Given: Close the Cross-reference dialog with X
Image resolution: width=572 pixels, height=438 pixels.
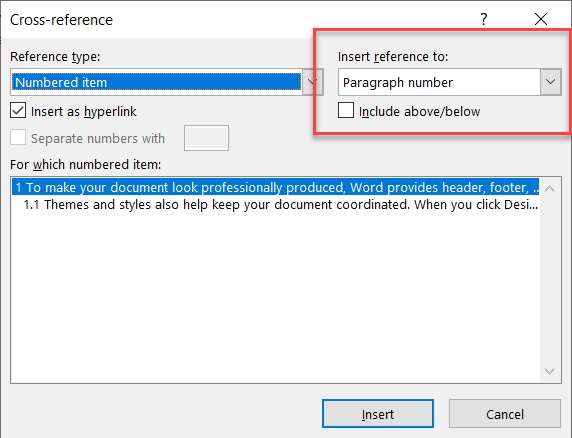Looking at the screenshot, I should click(541, 19).
